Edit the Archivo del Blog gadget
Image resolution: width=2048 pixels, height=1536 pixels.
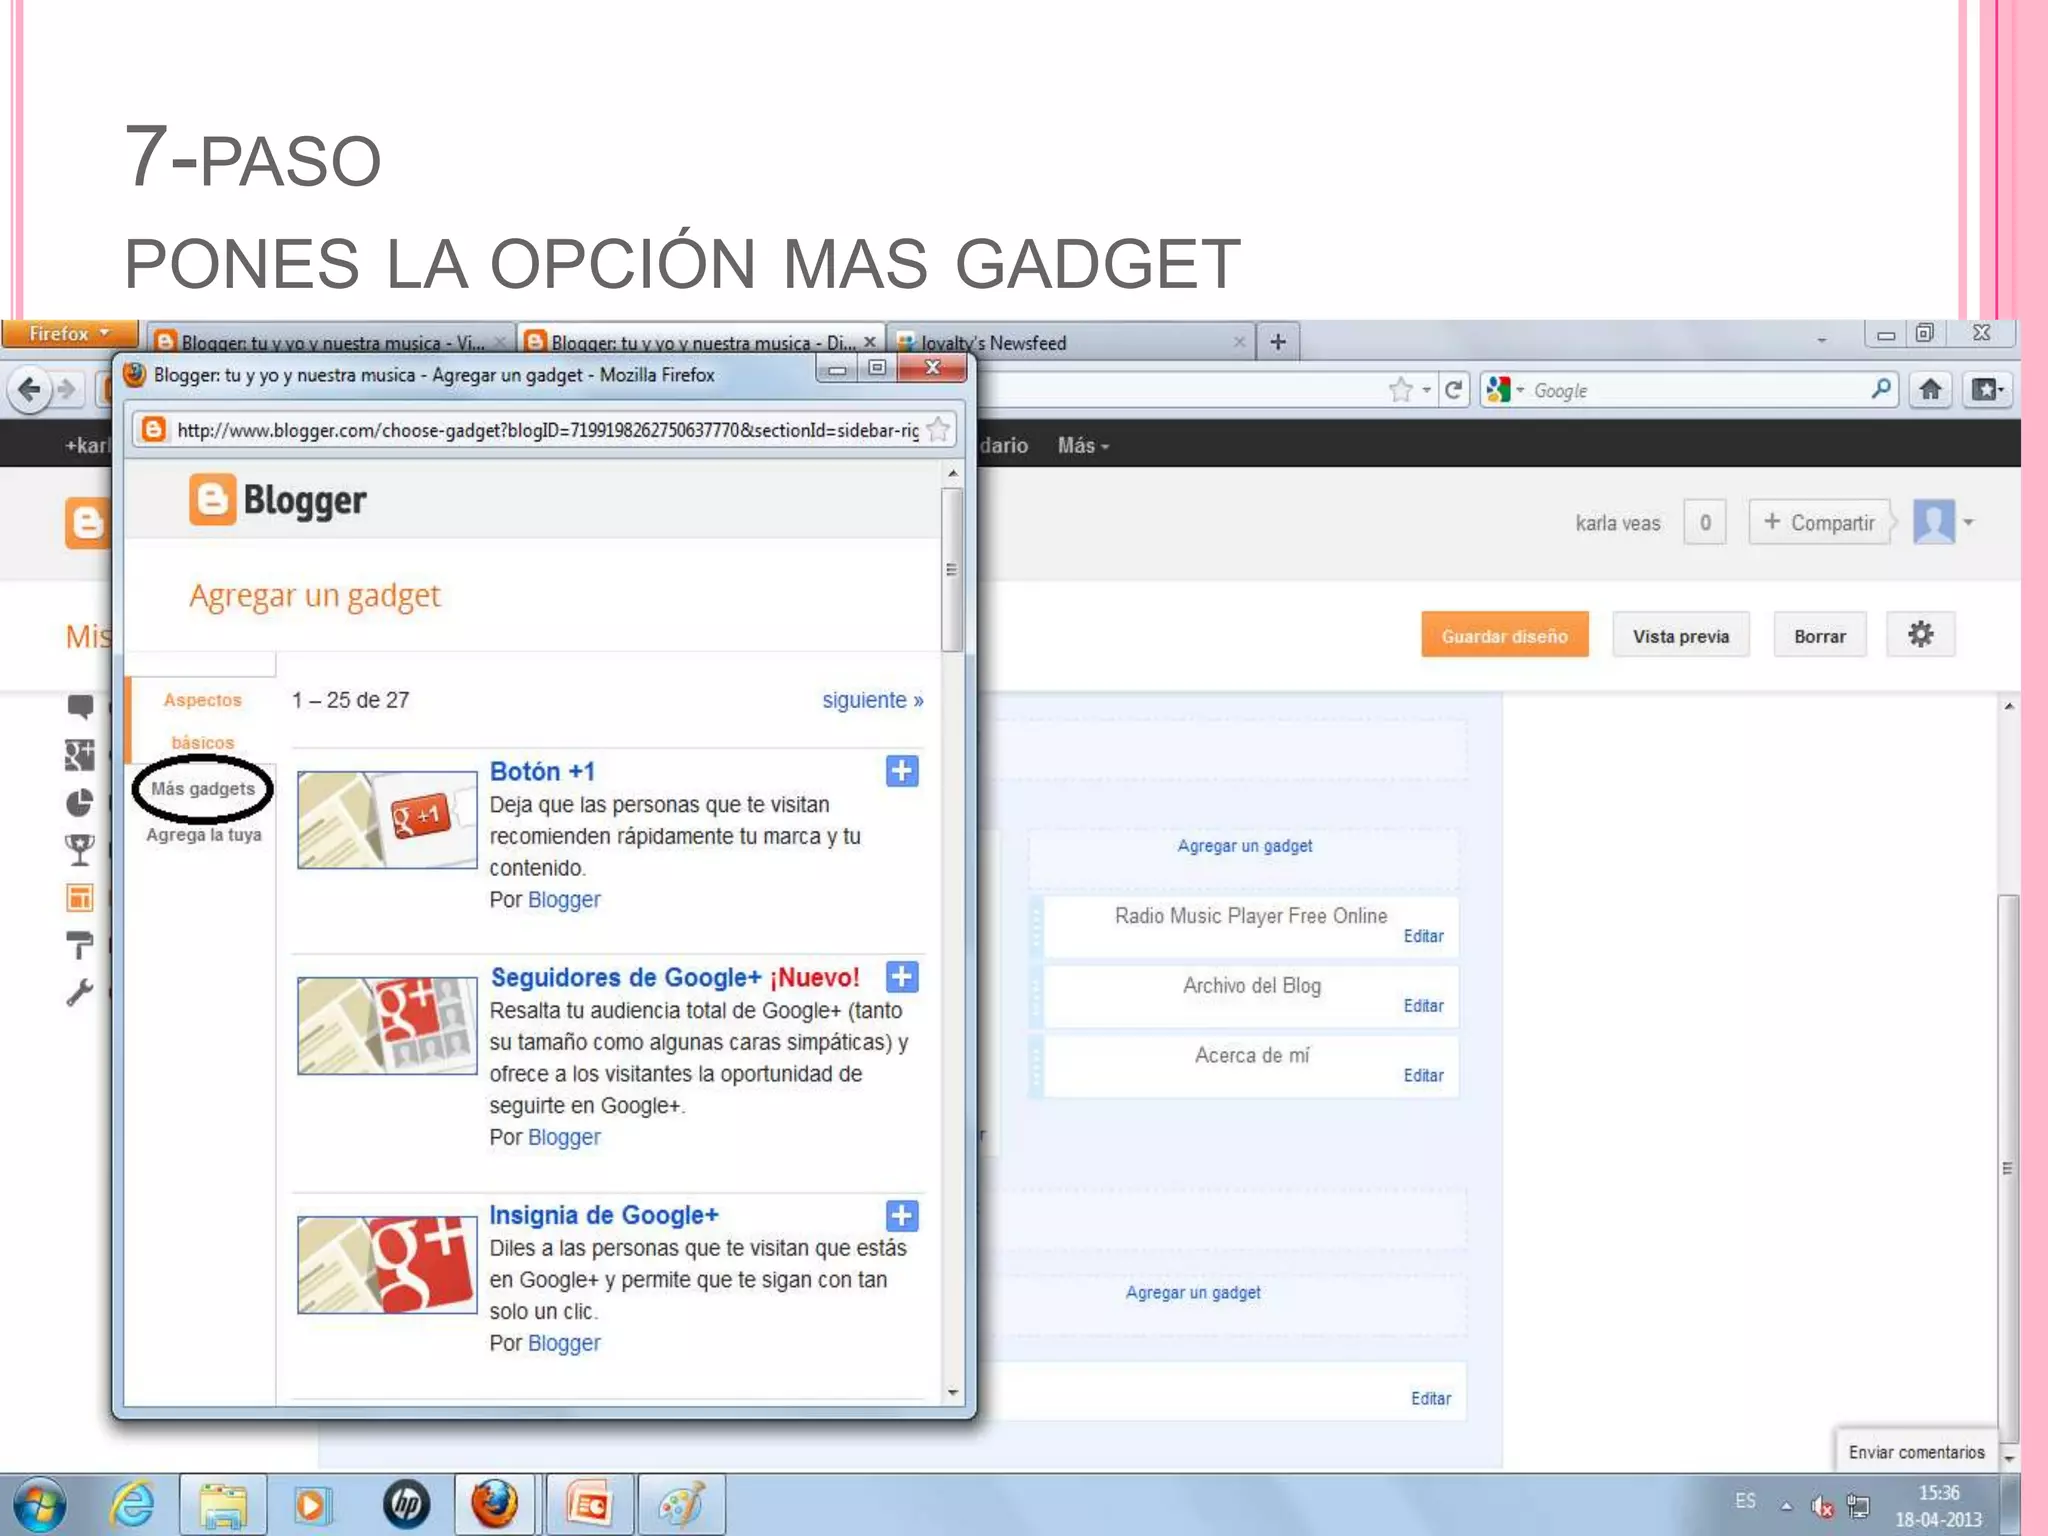[1423, 1006]
